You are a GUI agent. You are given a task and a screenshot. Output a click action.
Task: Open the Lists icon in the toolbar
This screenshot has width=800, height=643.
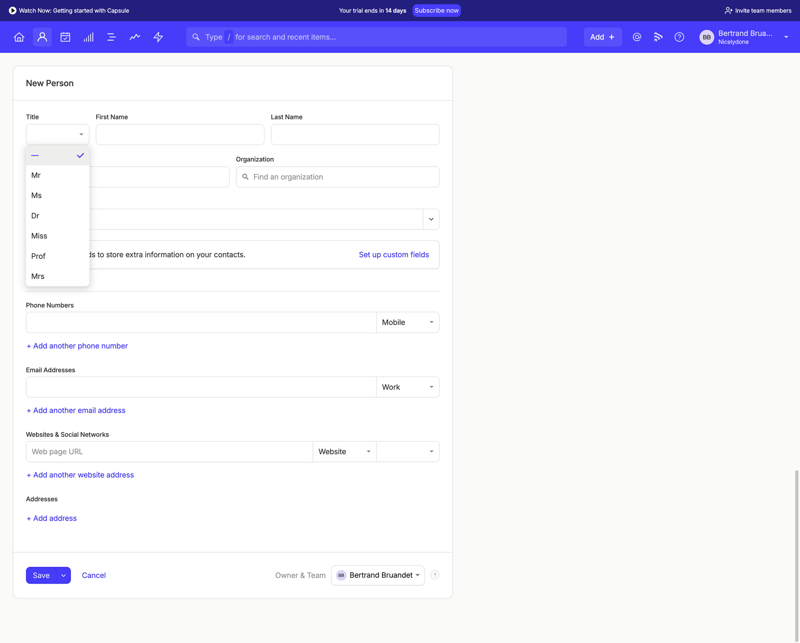pos(111,37)
